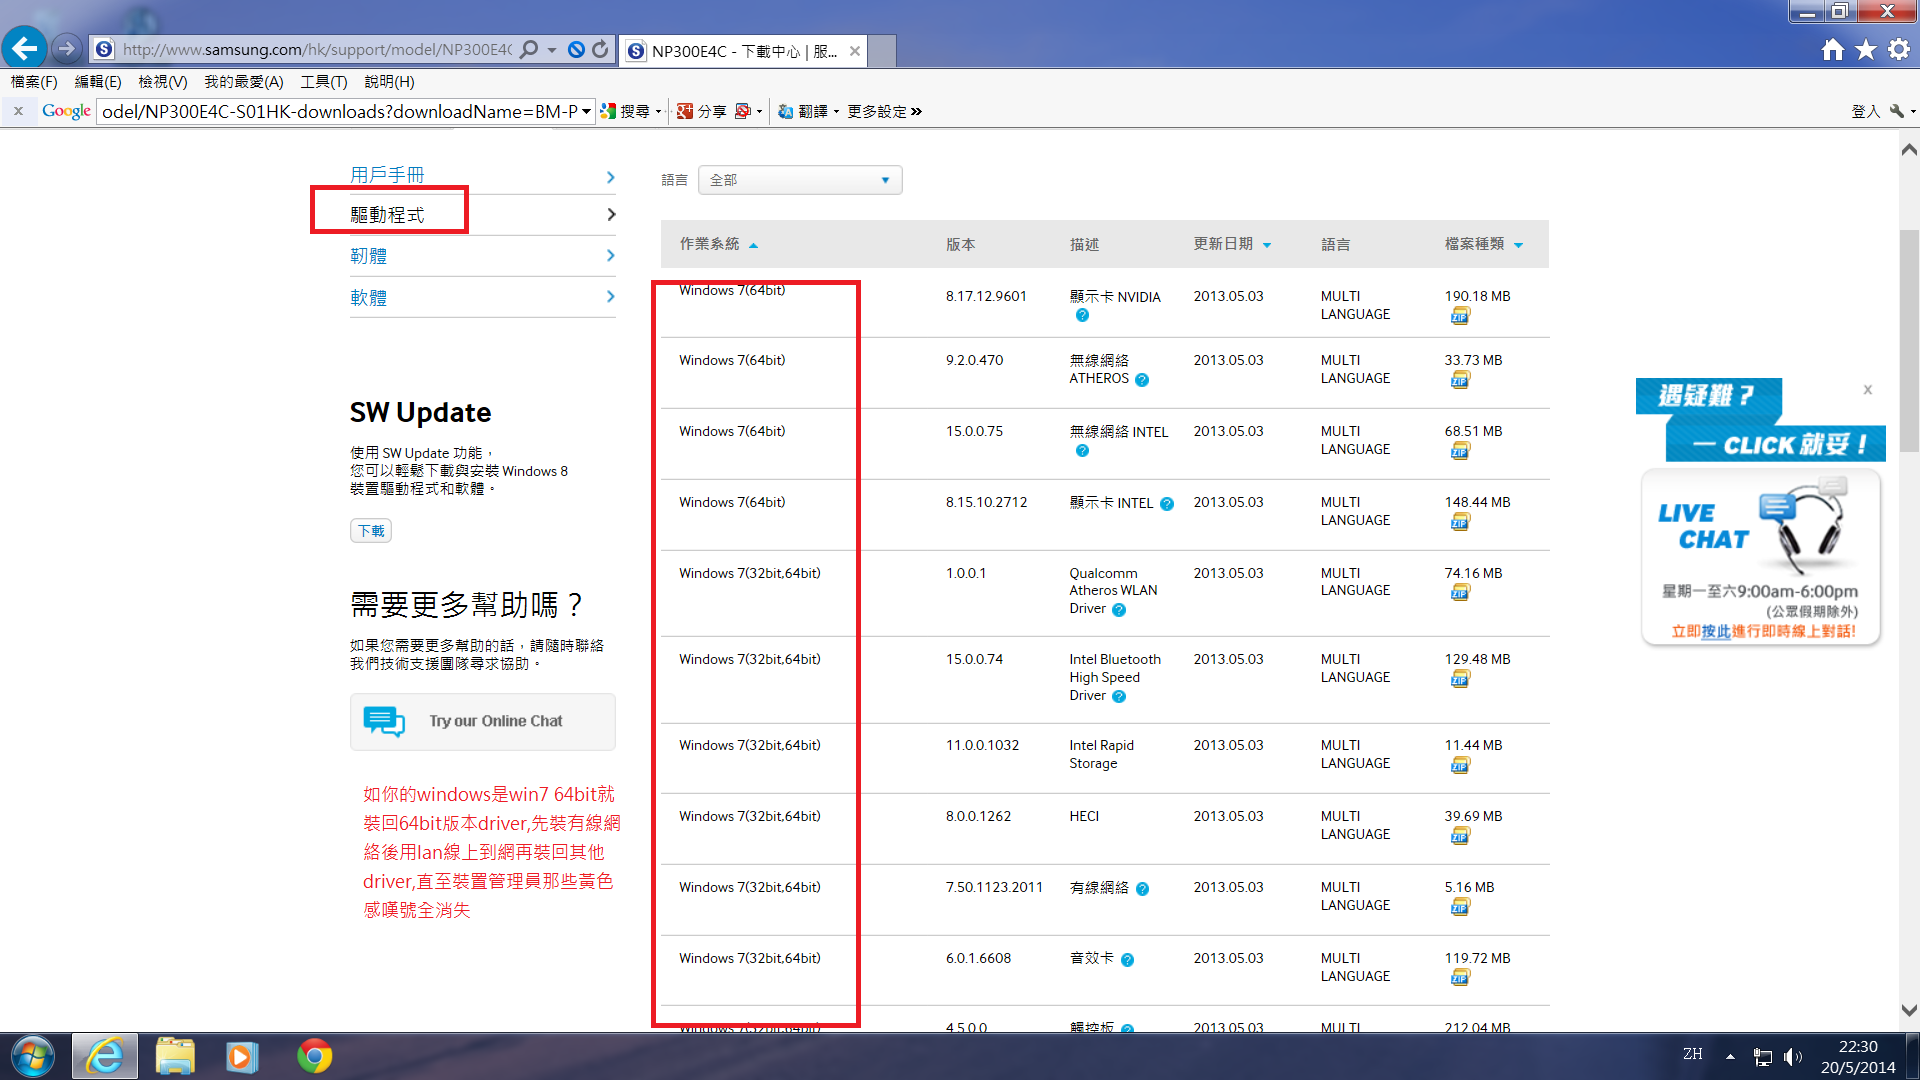Open the 檔案(F) menu
Screen dimensions: 1920x1080
coord(34,82)
